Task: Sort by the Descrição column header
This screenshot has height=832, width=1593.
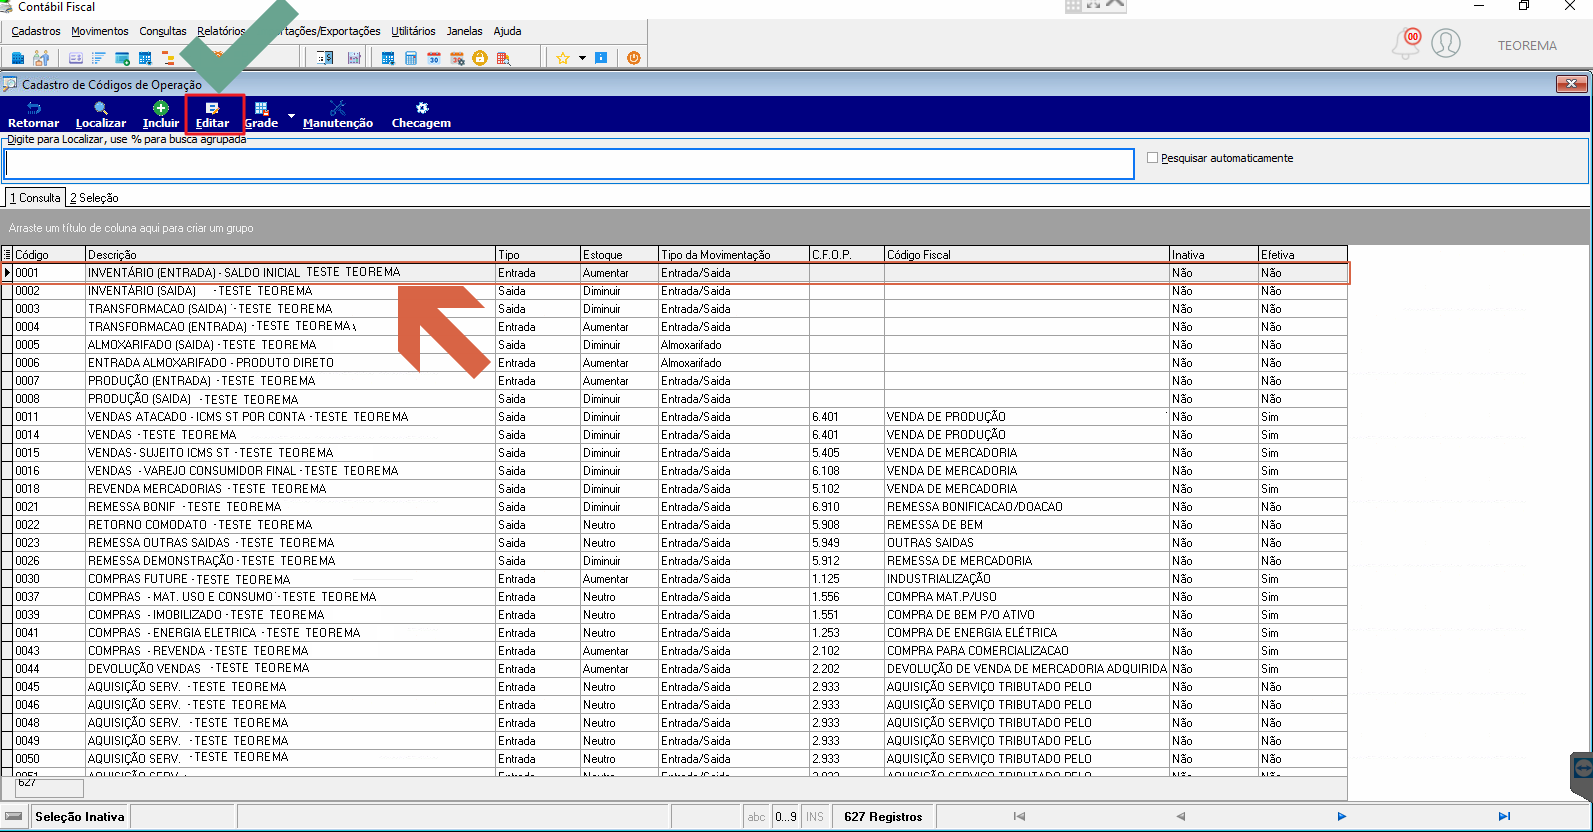Action: [x=290, y=254]
